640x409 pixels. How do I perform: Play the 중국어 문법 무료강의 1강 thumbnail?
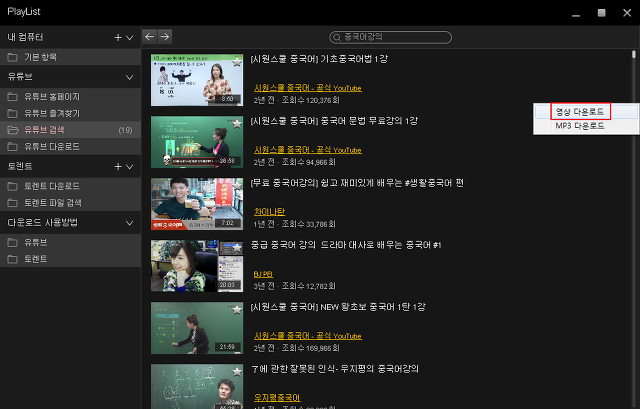(197, 142)
